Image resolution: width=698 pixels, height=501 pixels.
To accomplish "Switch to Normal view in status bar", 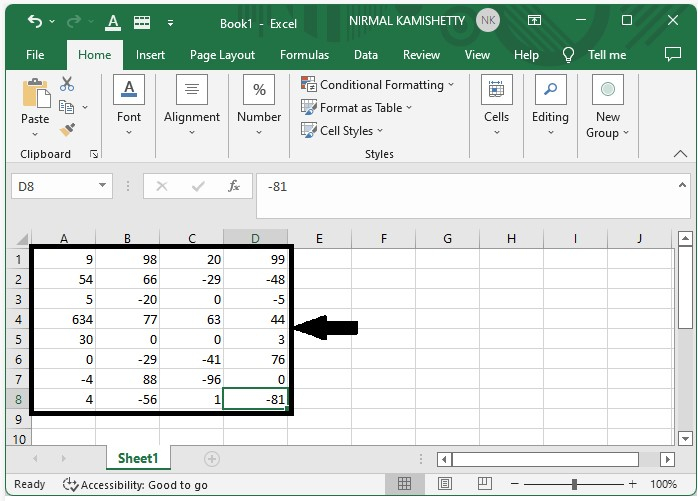I will click(x=405, y=484).
